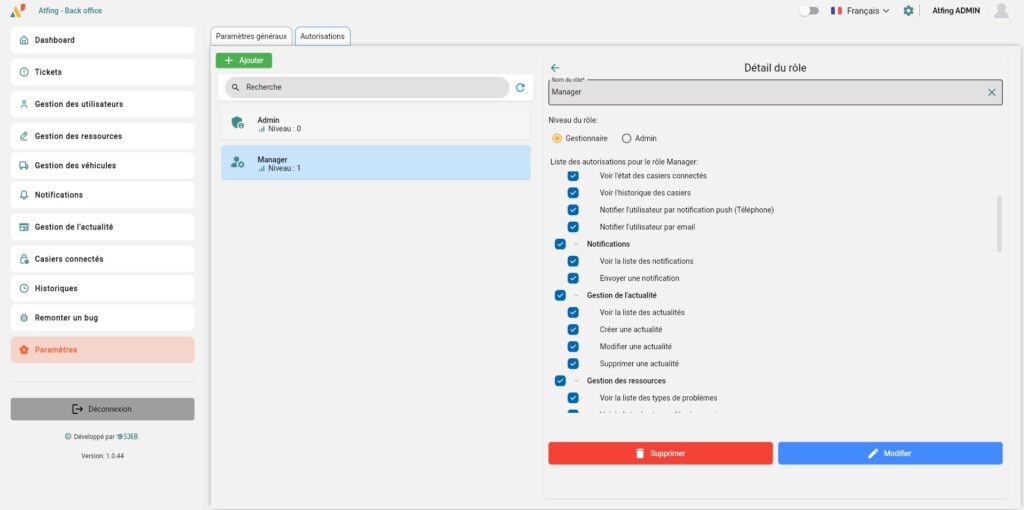1024x510 pixels.
Task: Open settings via the gear icon in header
Action: (908, 11)
